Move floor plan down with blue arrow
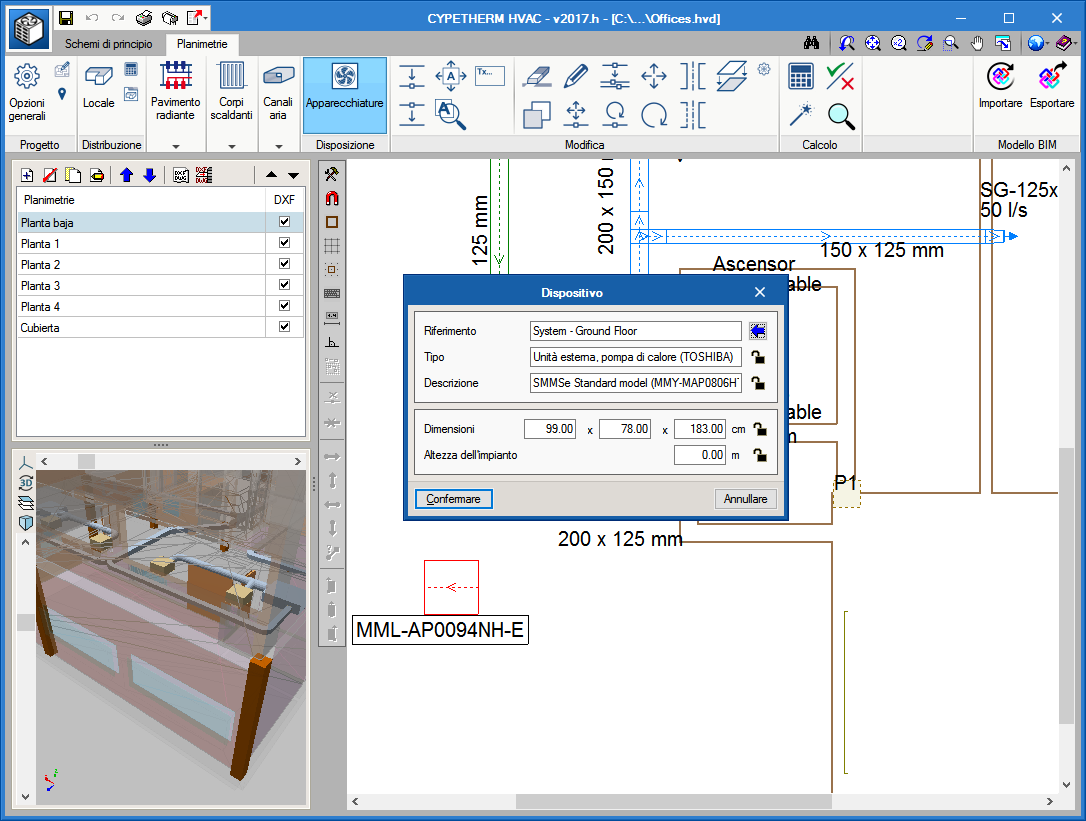 click(x=150, y=175)
